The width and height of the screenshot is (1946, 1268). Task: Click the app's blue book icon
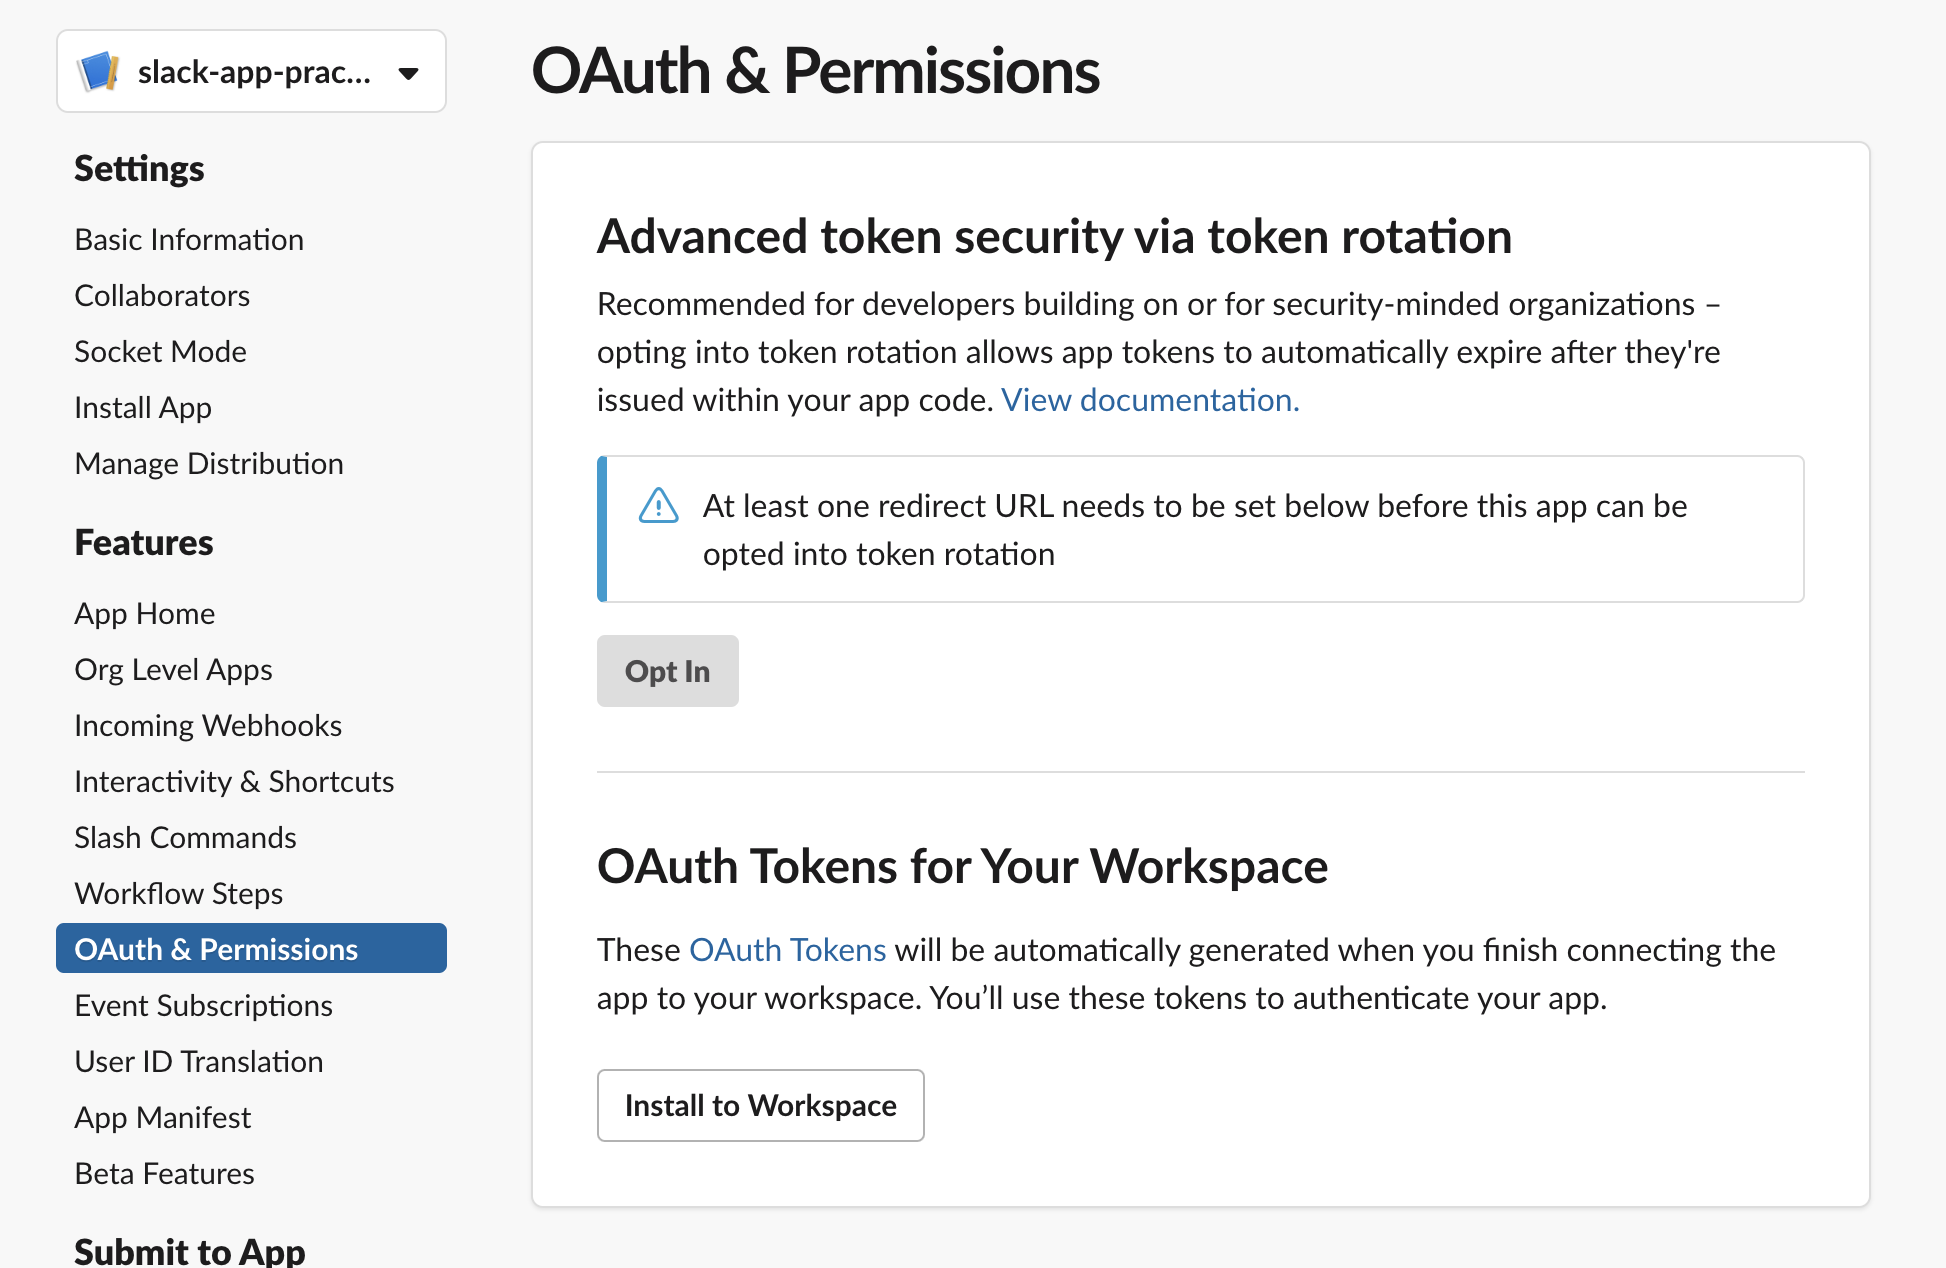(x=95, y=71)
